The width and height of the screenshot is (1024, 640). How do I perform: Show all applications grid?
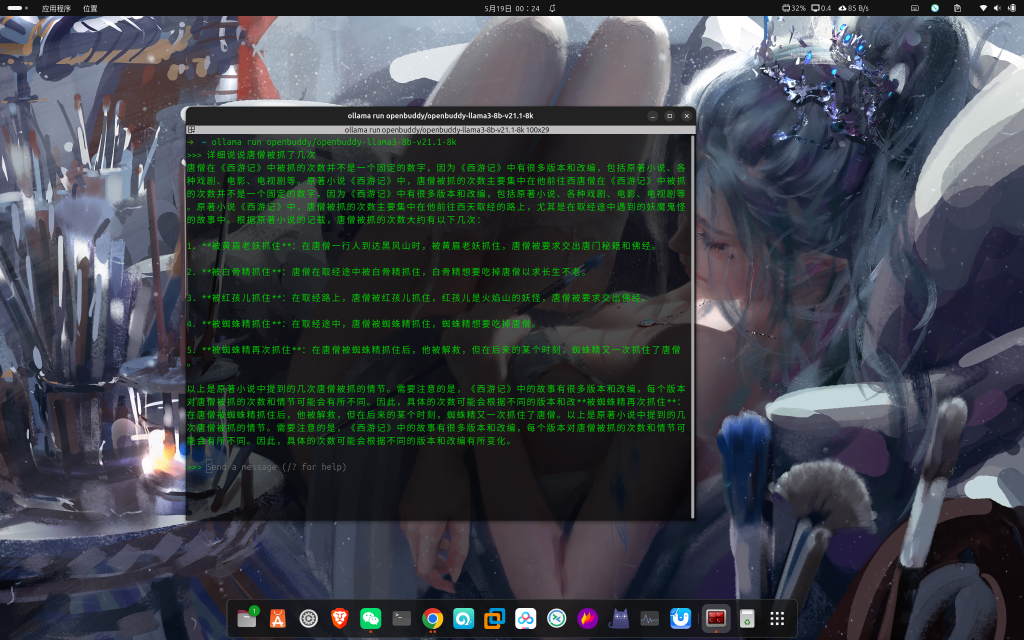tap(777, 619)
